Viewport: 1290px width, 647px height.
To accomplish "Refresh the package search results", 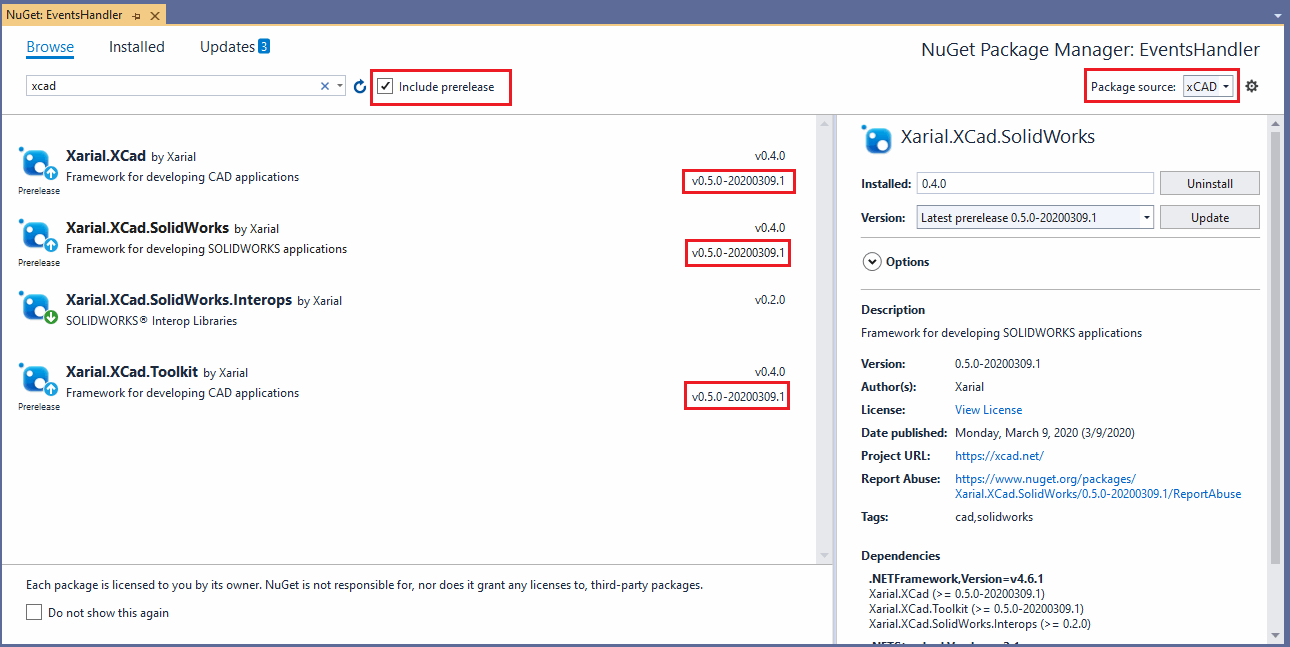I will 360,87.
